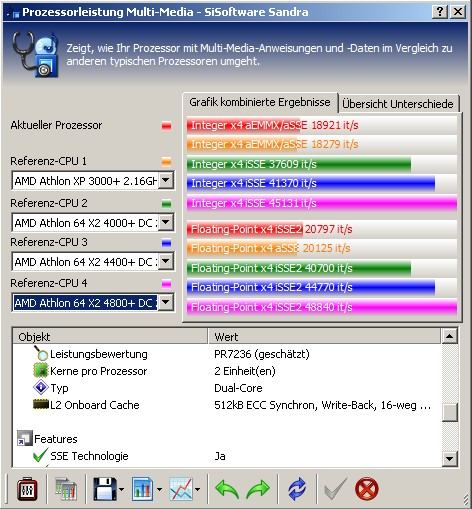472x509 pixels.
Task: Click the list scrollbar down arrow
Action: point(449,459)
